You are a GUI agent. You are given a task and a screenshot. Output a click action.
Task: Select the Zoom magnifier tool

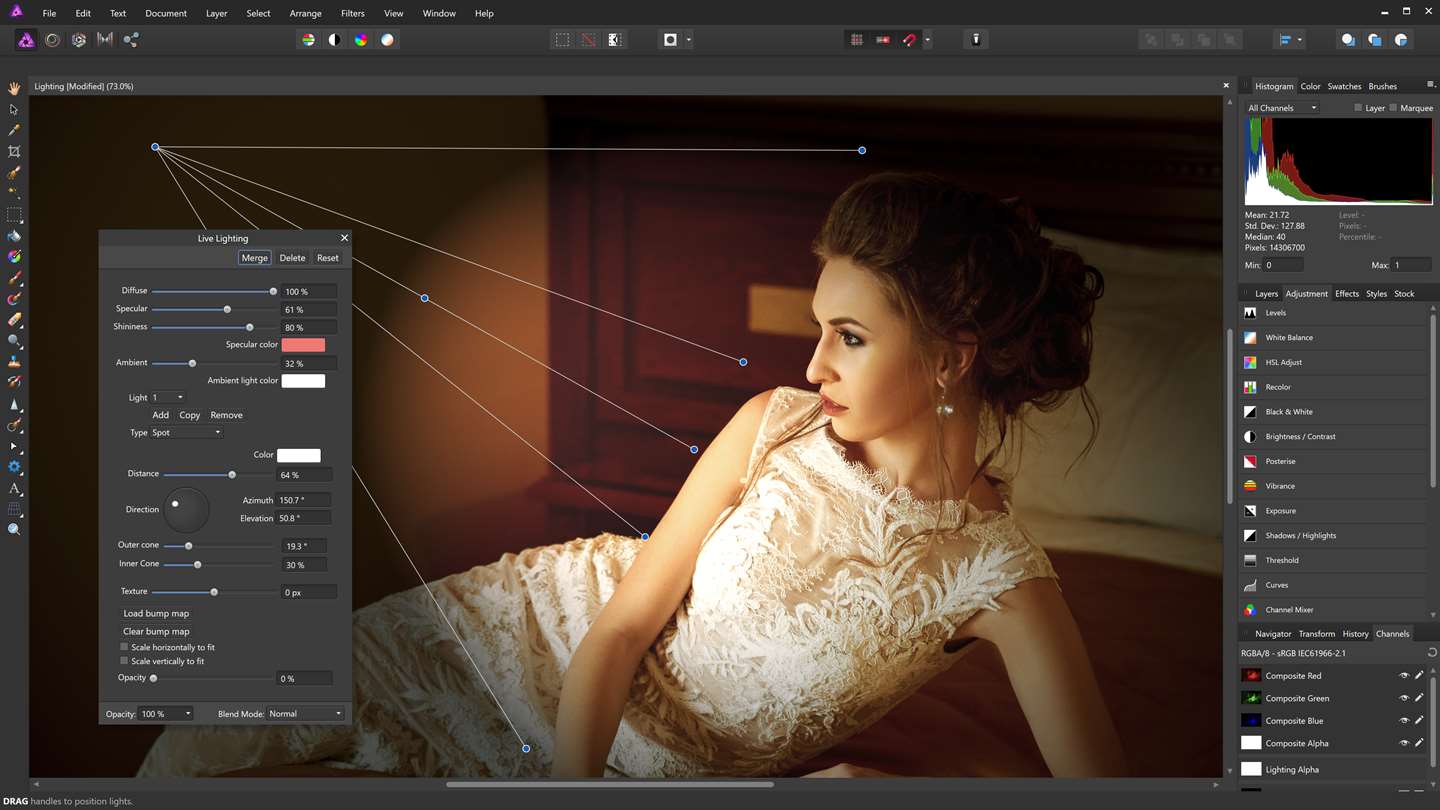coord(14,530)
